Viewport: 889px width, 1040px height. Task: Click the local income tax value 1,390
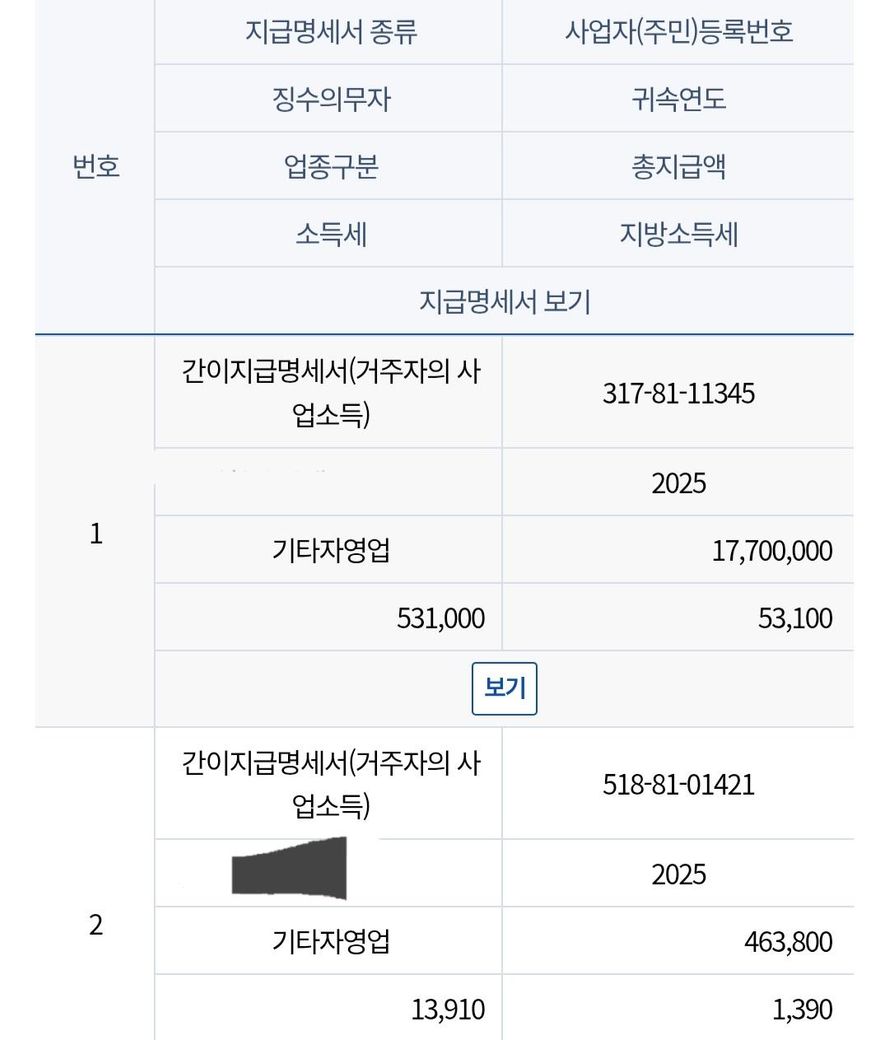pos(802,1009)
